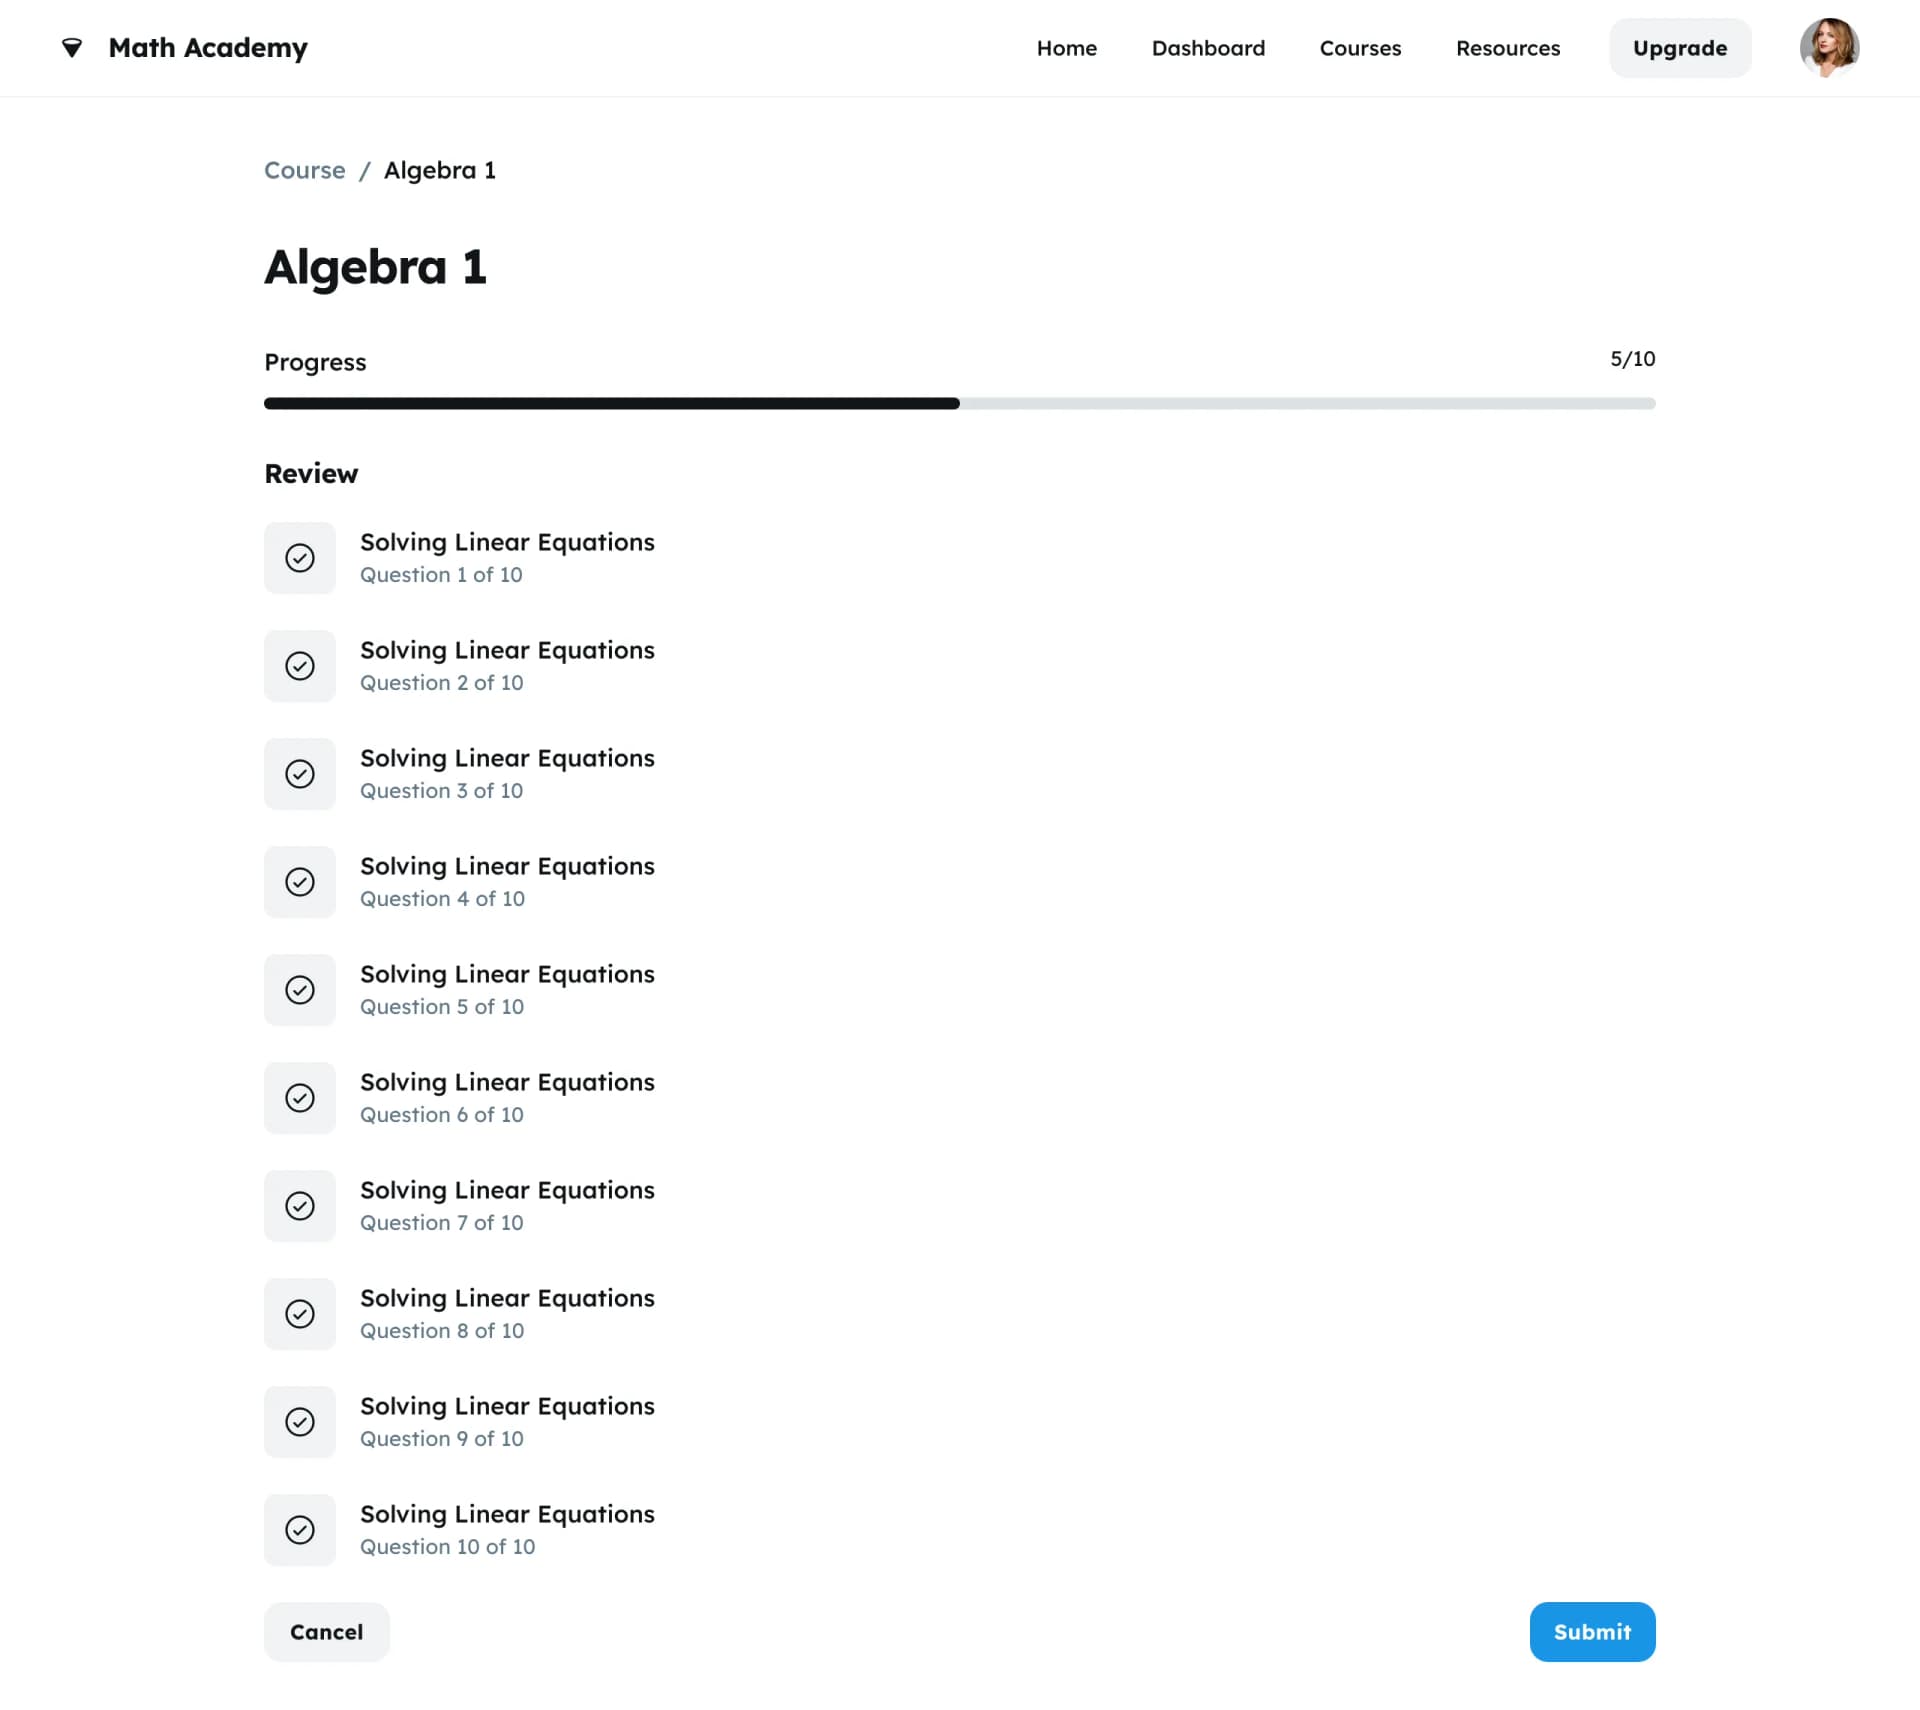Open the user profile avatar
This screenshot has height=1710, width=1920.
(1828, 48)
